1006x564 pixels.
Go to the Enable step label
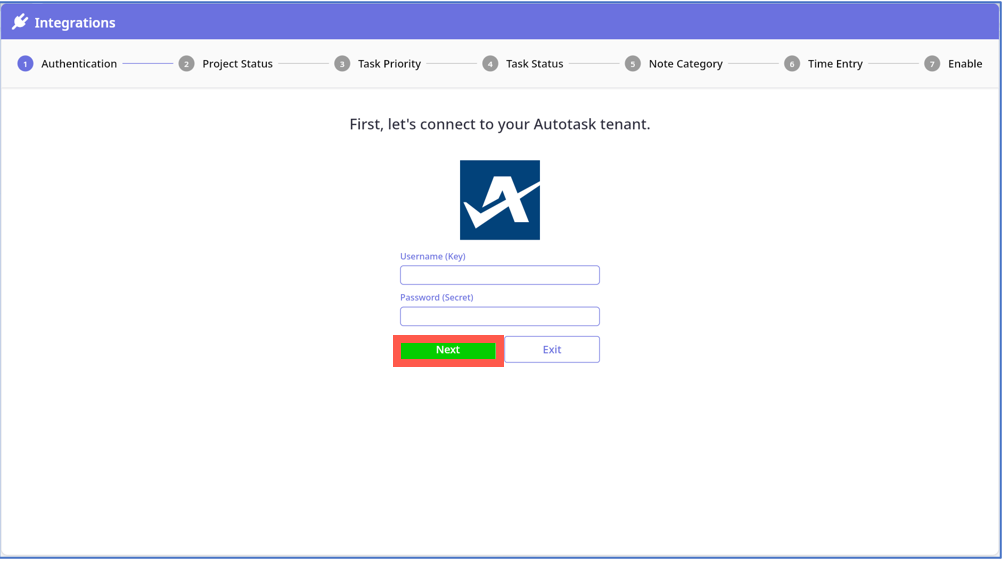tap(965, 64)
